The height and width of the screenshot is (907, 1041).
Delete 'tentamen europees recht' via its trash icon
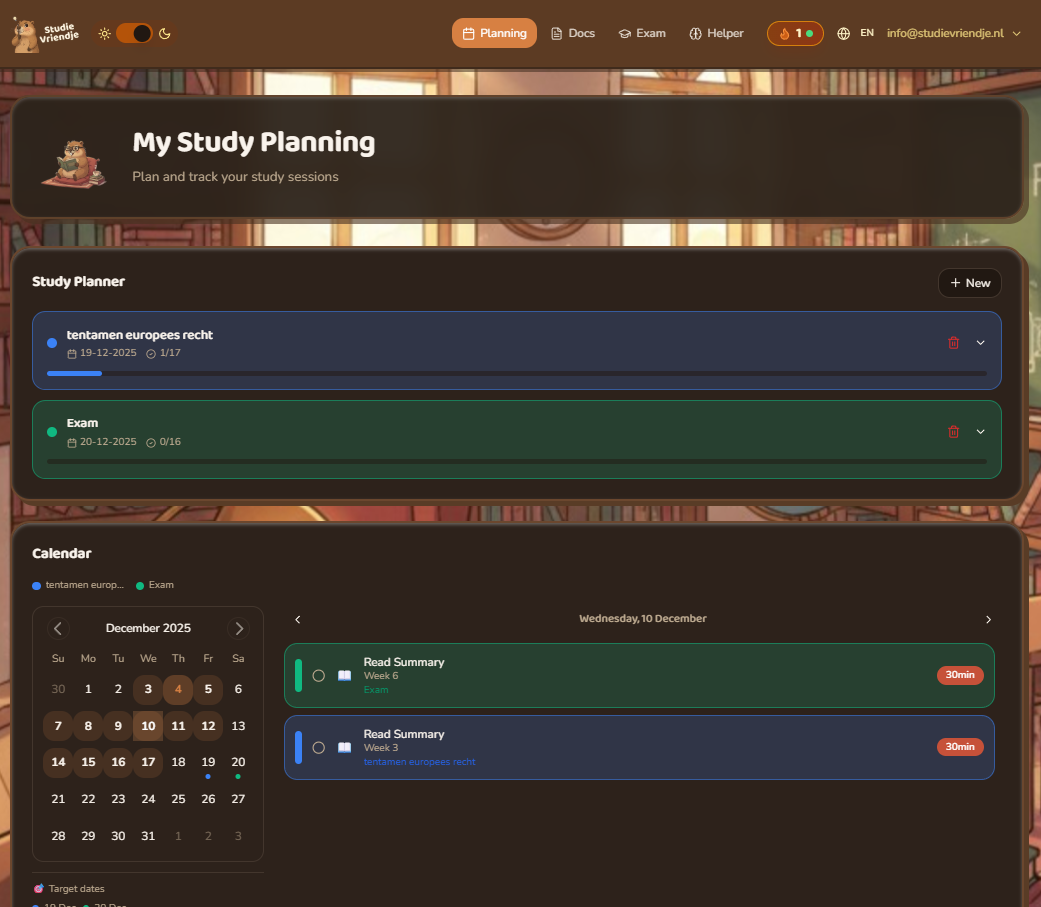953,342
